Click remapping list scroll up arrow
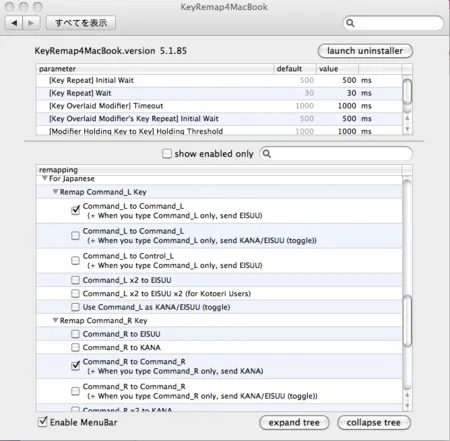450x441 pixels. pos(407,395)
